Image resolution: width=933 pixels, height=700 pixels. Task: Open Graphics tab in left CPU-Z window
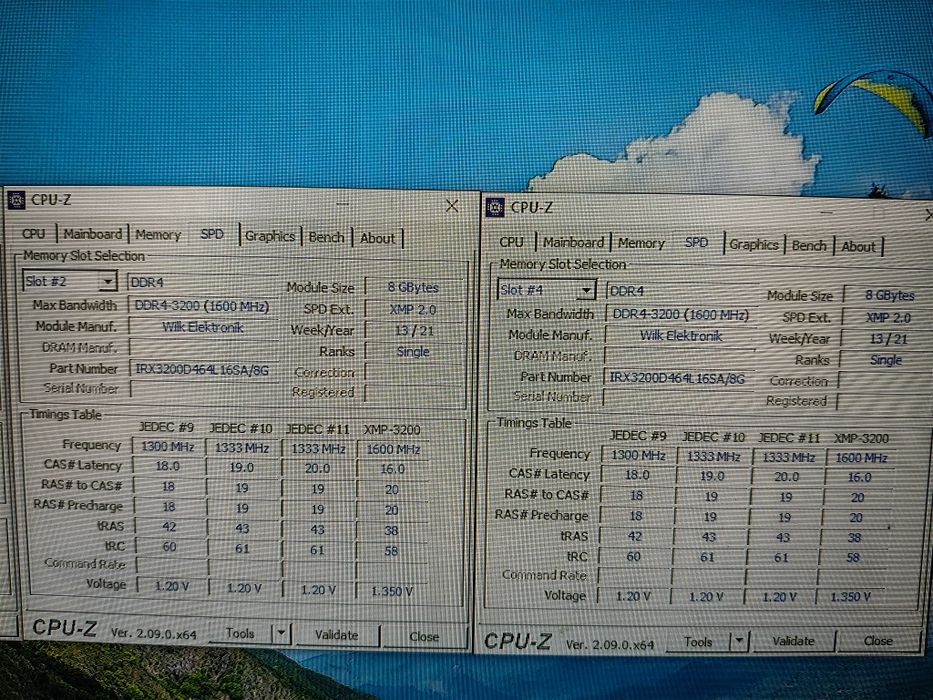tap(270, 236)
